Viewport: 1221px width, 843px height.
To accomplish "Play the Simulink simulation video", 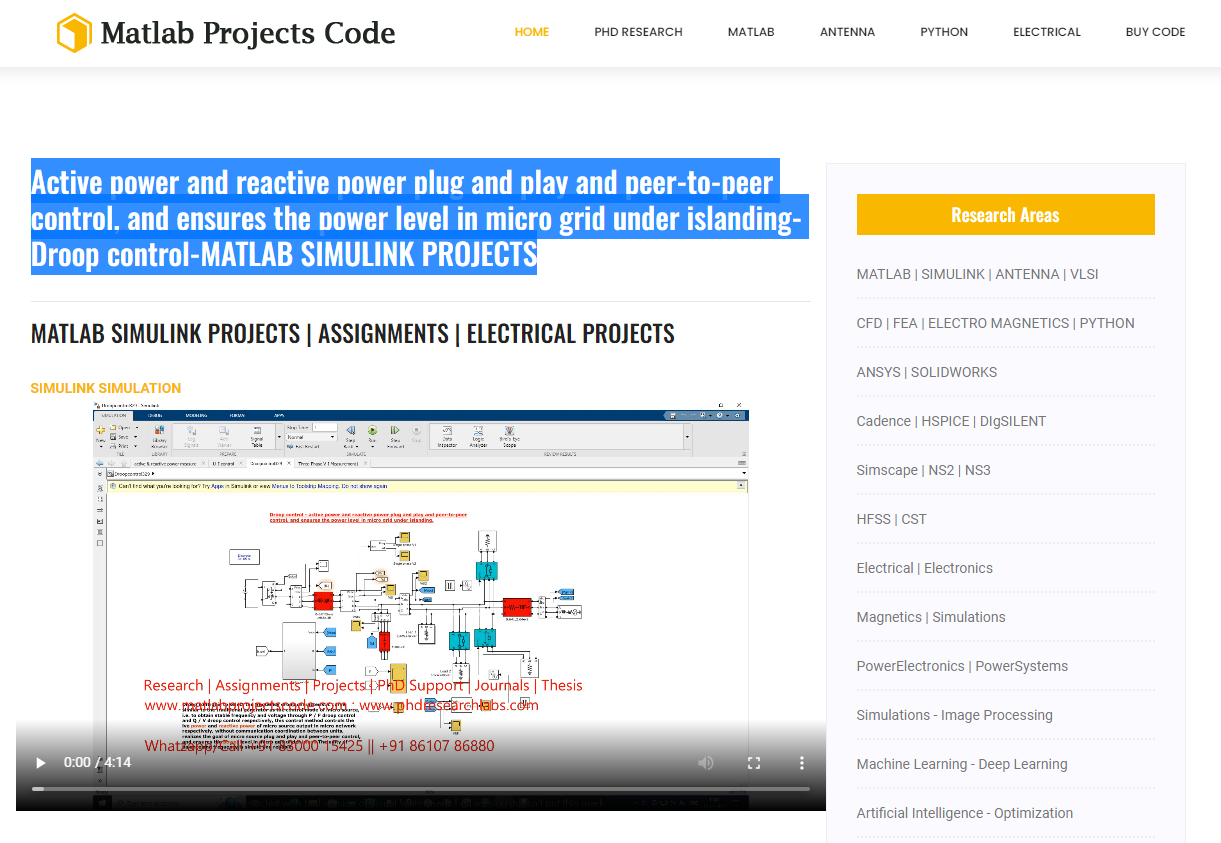I will 41,763.
